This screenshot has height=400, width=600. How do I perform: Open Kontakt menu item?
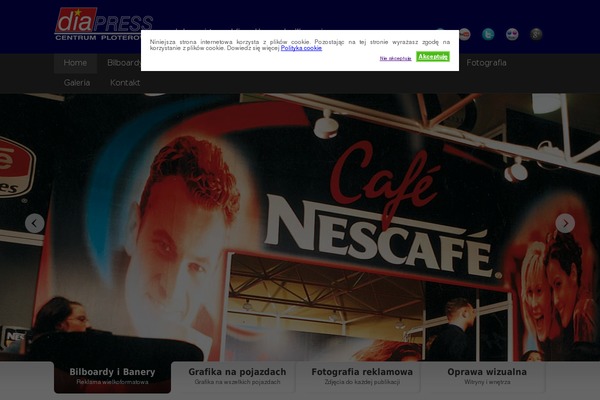pos(125,83)
